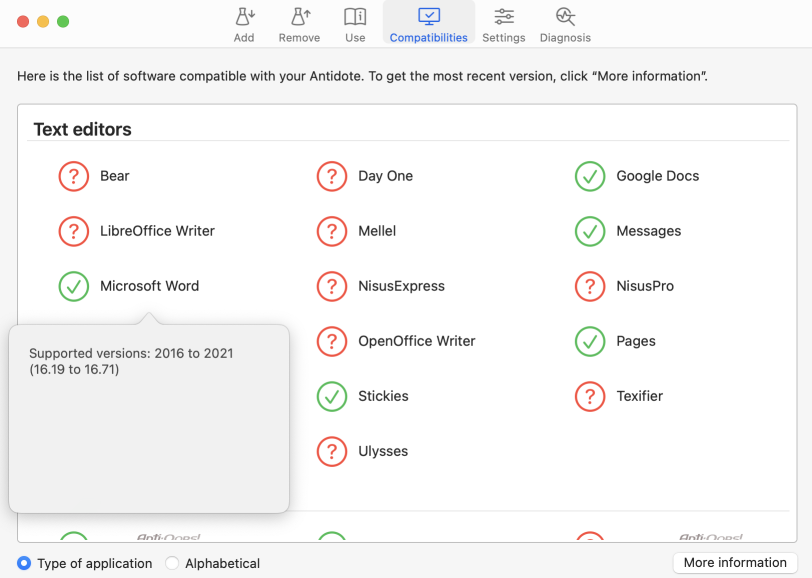Click the green check next to Microsoft Word
The height and width of the screenshot is (578, 812).
pos(73,286)
